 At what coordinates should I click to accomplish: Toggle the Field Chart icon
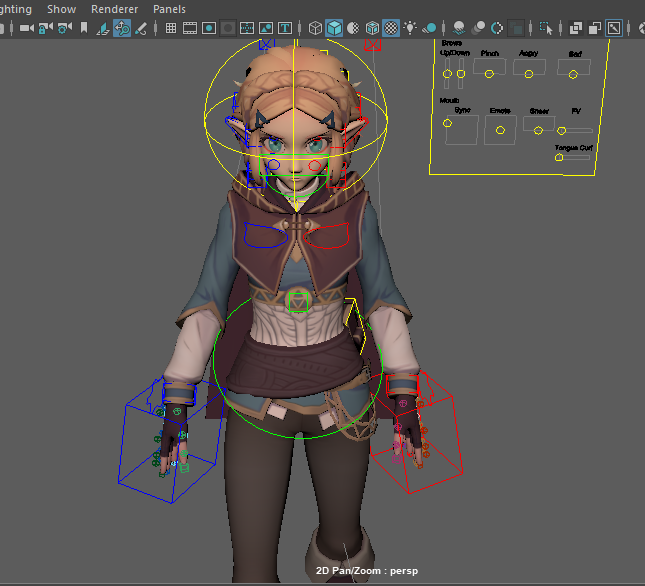click(247, 28)
